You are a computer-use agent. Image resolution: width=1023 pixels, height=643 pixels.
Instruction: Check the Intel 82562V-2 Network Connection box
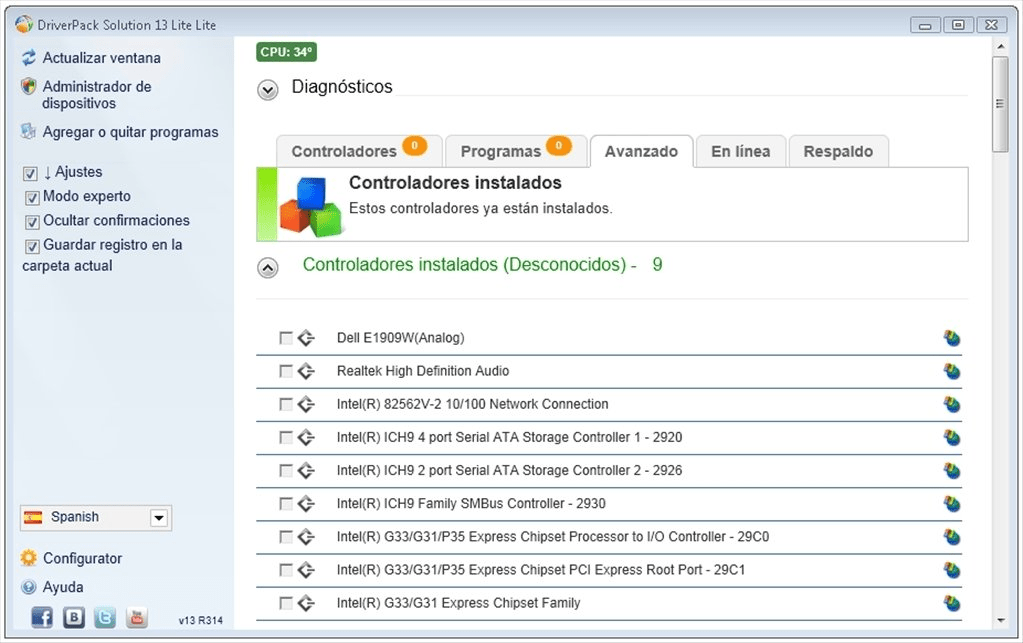click(x=285, y=404)
